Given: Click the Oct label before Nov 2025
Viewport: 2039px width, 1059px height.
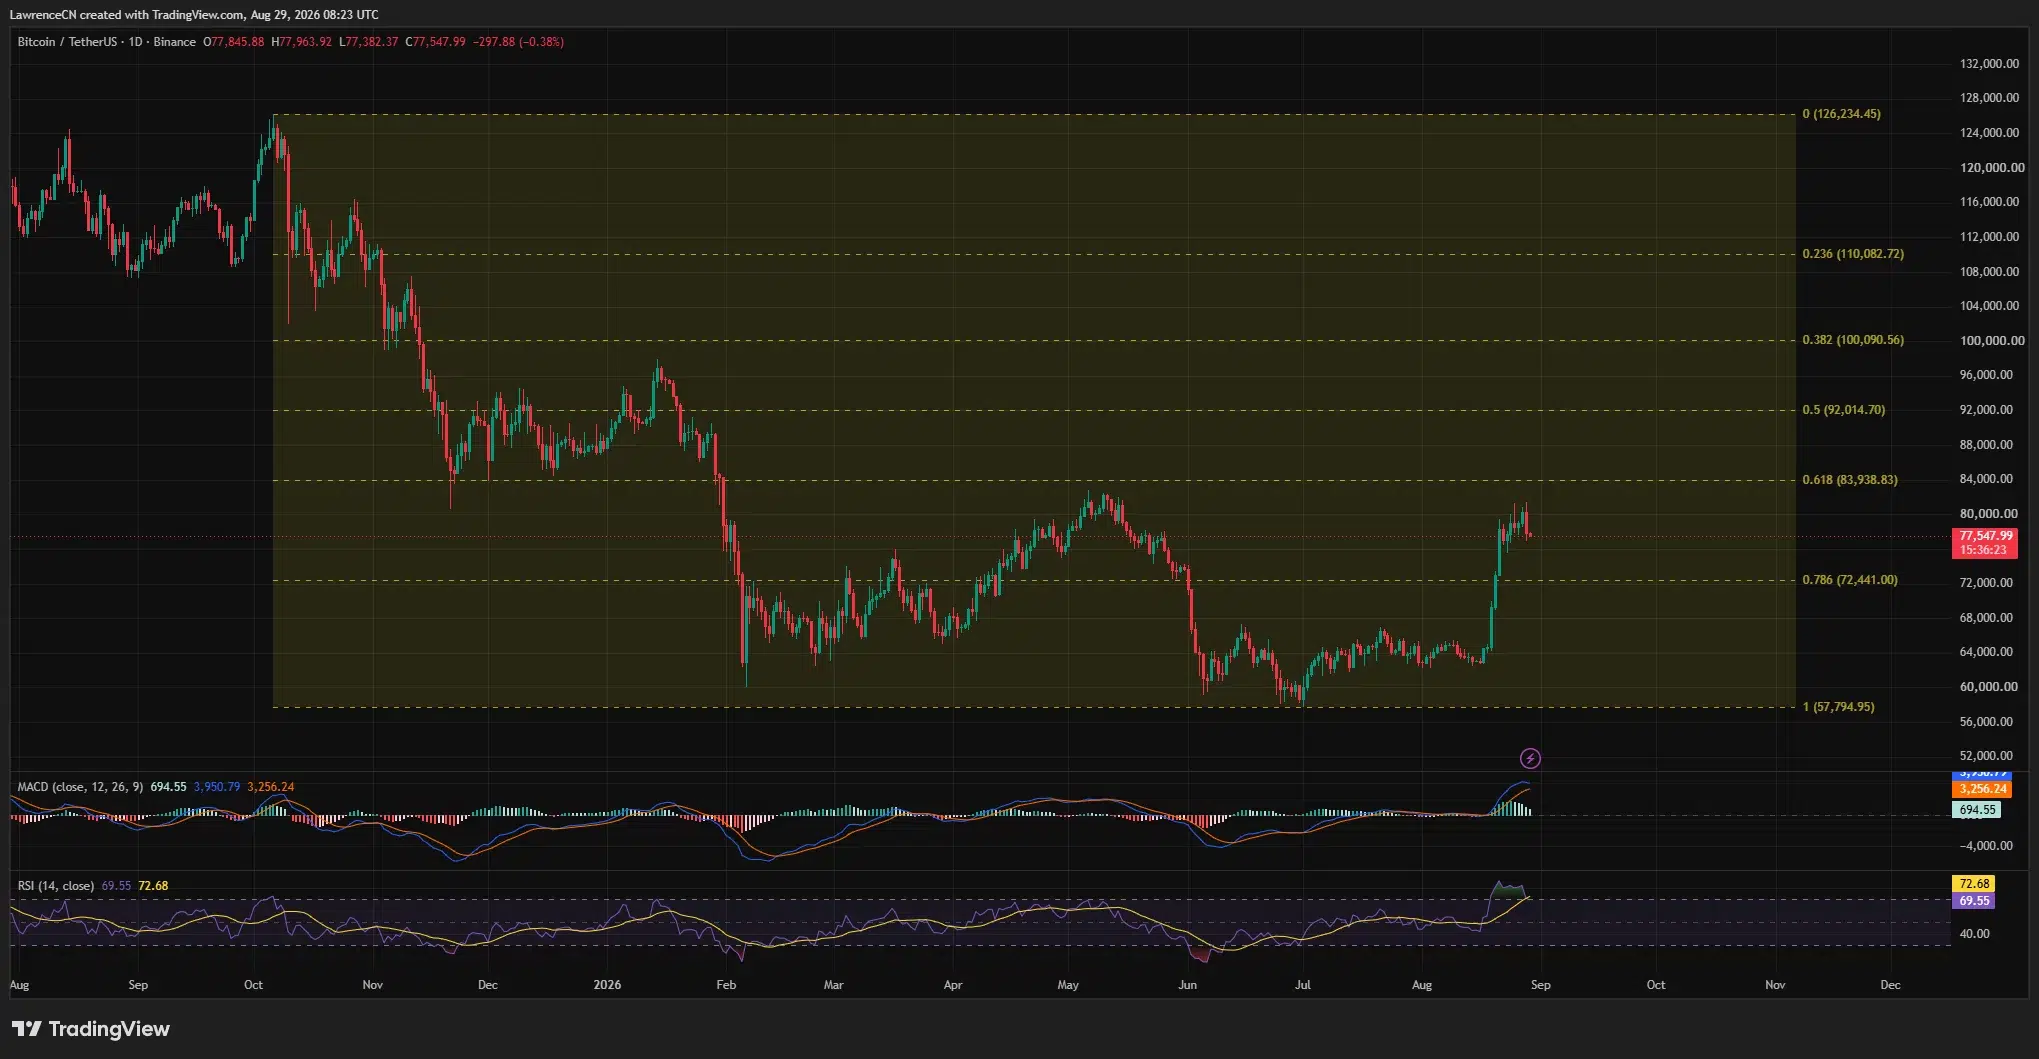Looking at the screenshot, I should pos(254,985).
